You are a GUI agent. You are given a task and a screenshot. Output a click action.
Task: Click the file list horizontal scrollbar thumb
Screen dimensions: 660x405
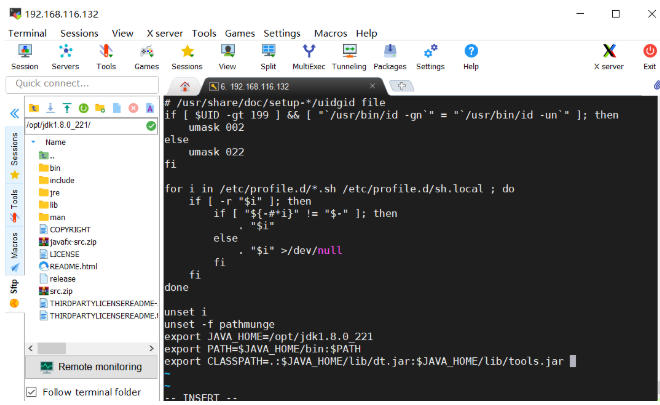[x=51, y=348]
